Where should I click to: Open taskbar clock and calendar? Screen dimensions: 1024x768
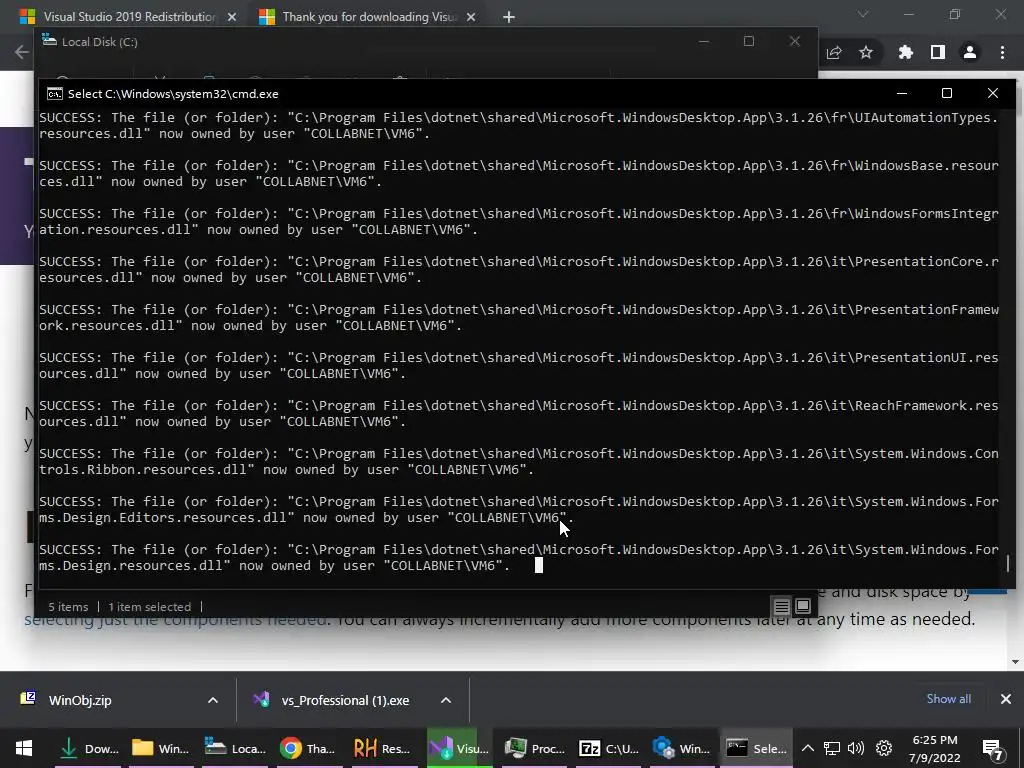[935, 748]
